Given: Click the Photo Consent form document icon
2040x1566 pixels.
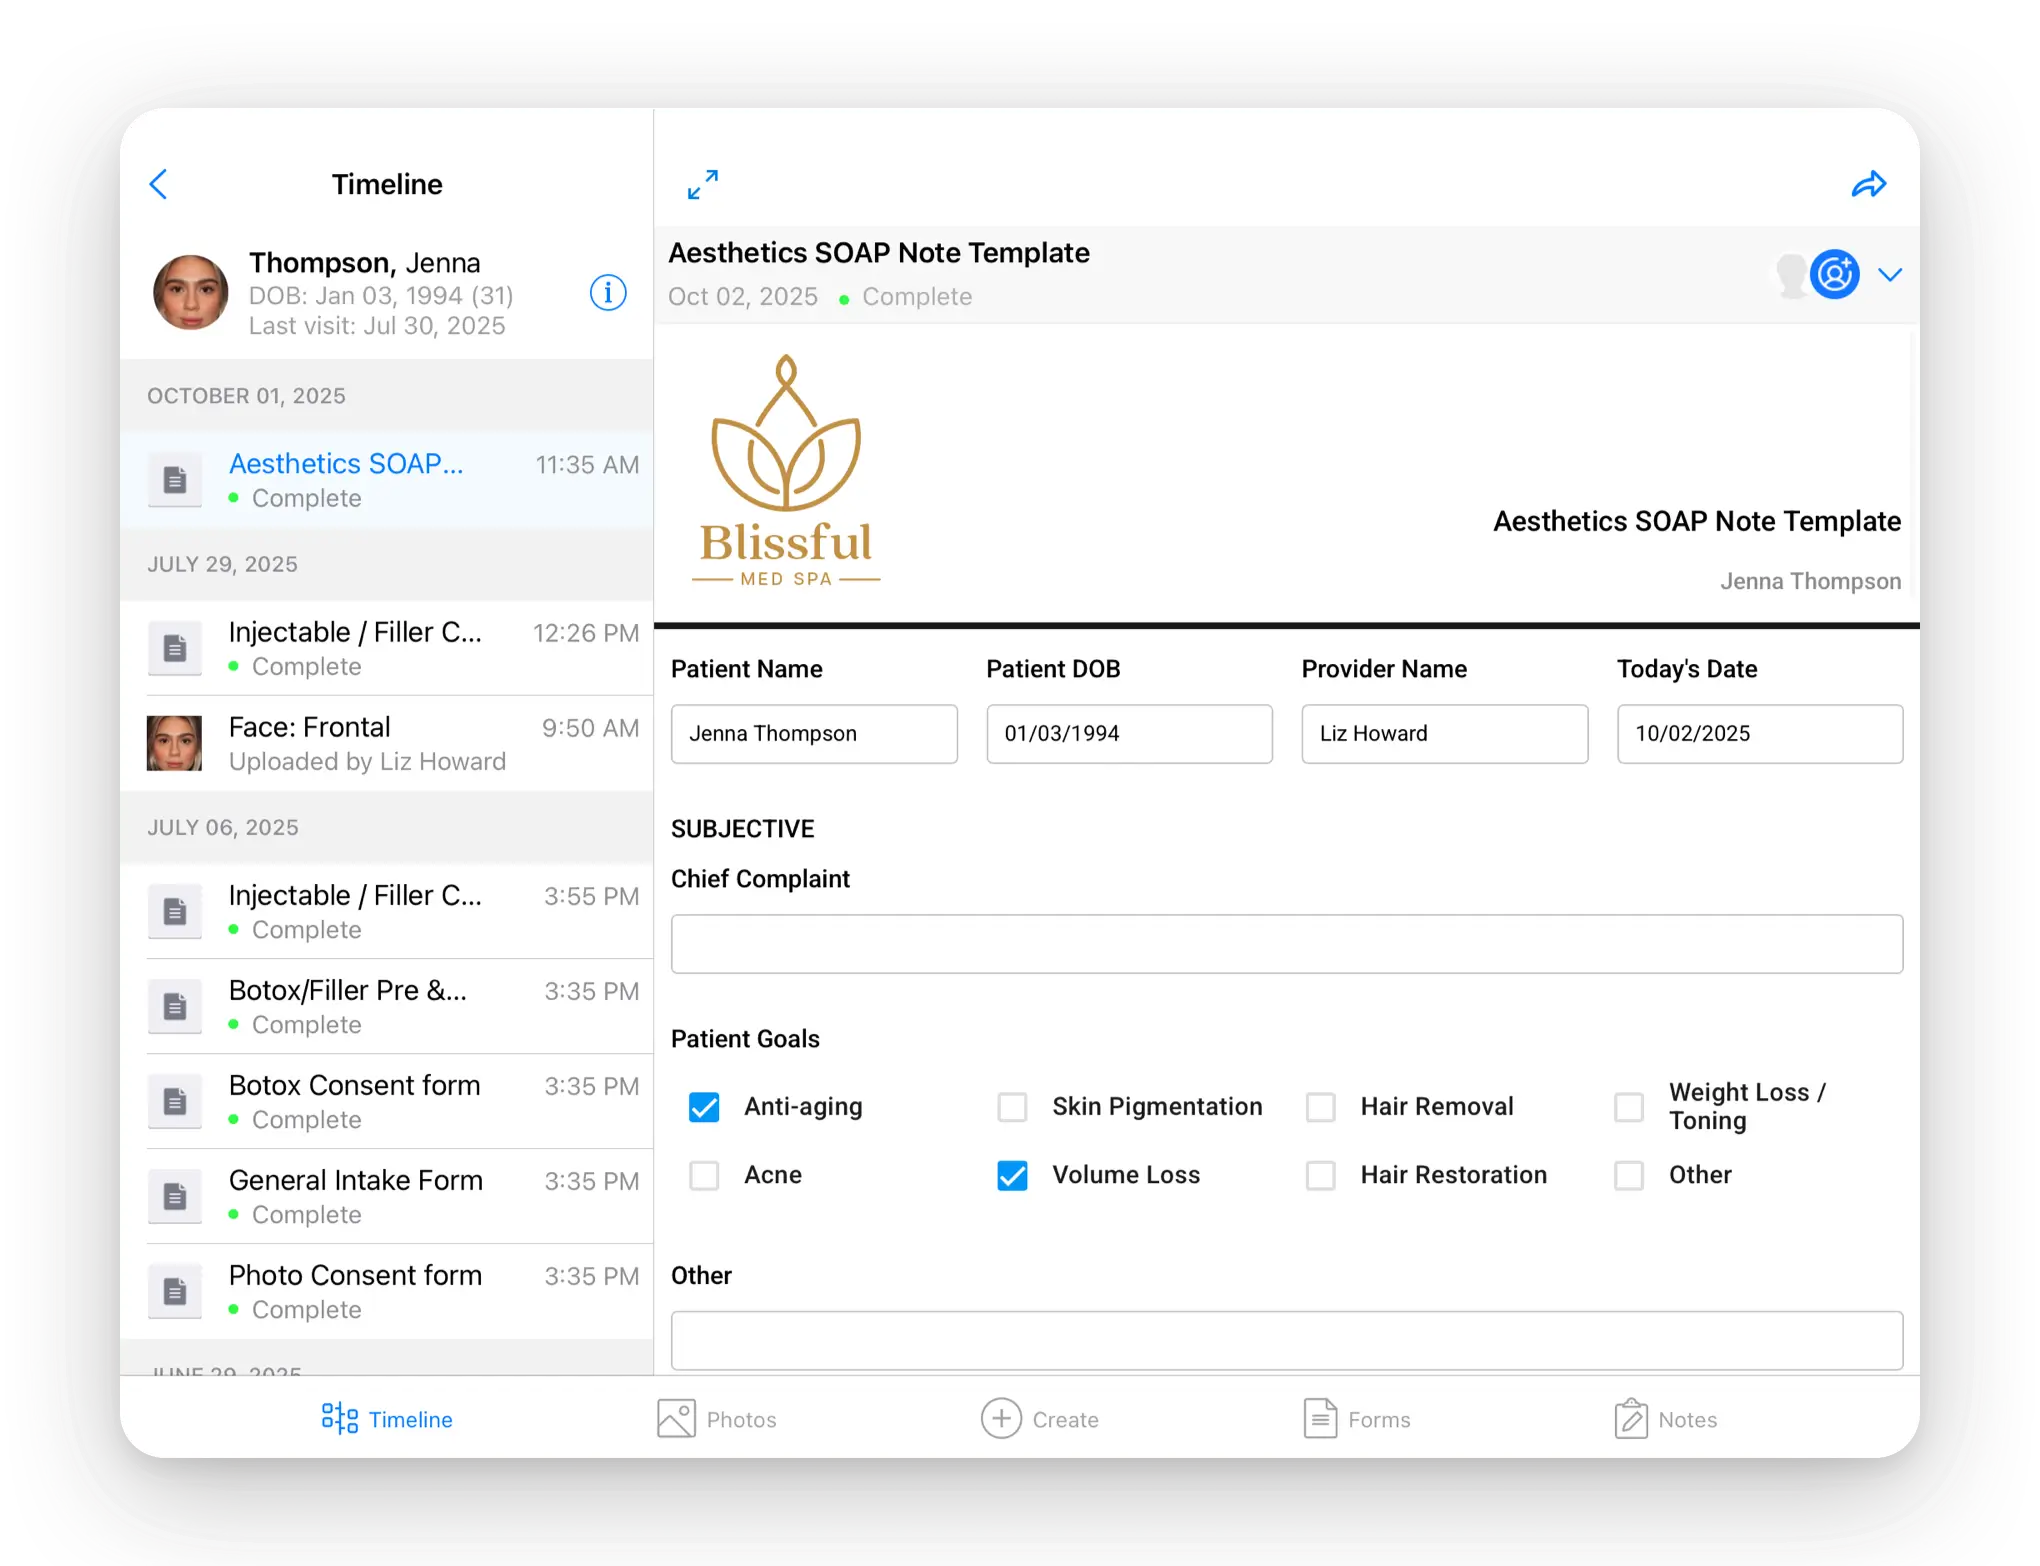Looking at the screenshot, I should 175,1291.
